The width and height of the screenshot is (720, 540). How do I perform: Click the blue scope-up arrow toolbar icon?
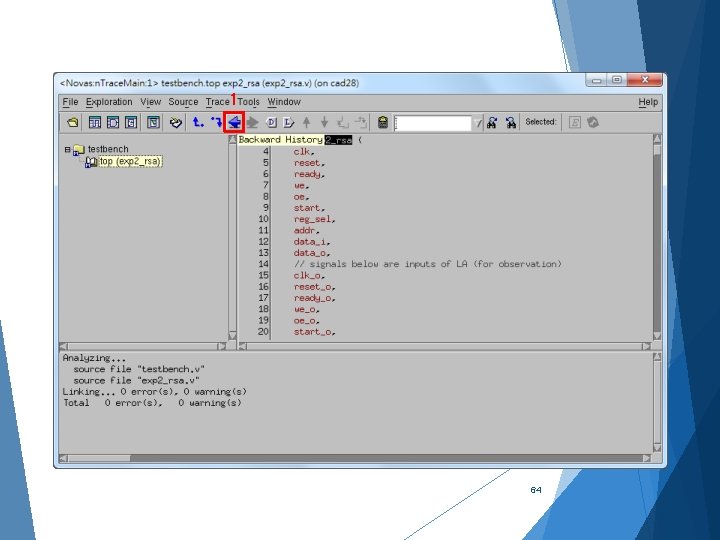click(x=198, y=122)
